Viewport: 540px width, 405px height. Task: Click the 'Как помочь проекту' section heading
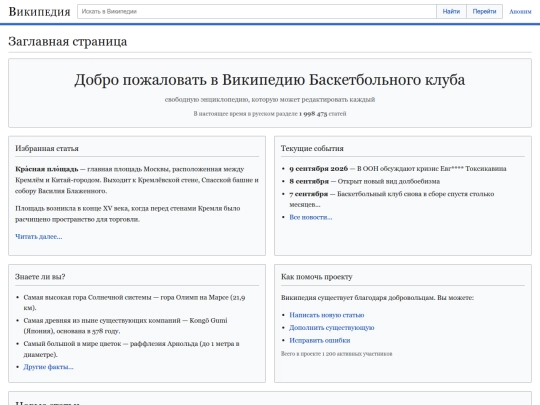316,277
